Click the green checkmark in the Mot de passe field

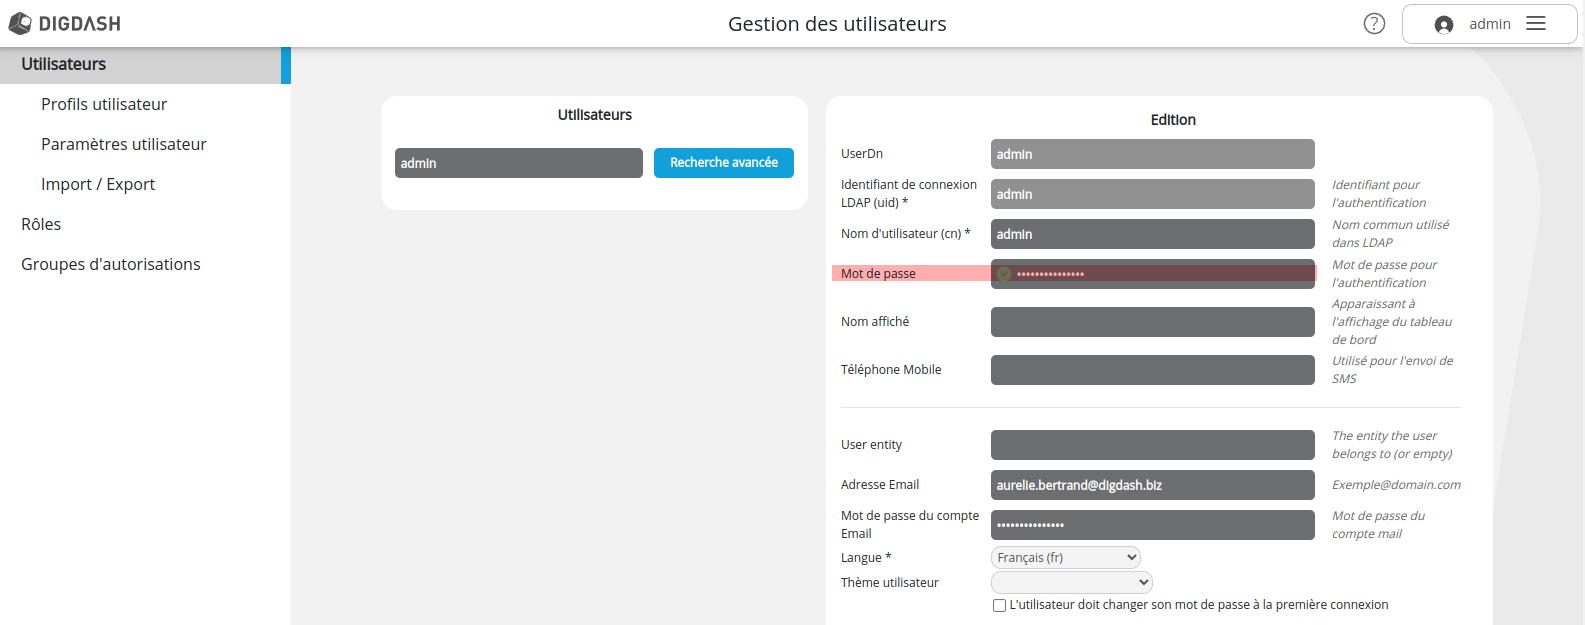[x=1003, y=273]
